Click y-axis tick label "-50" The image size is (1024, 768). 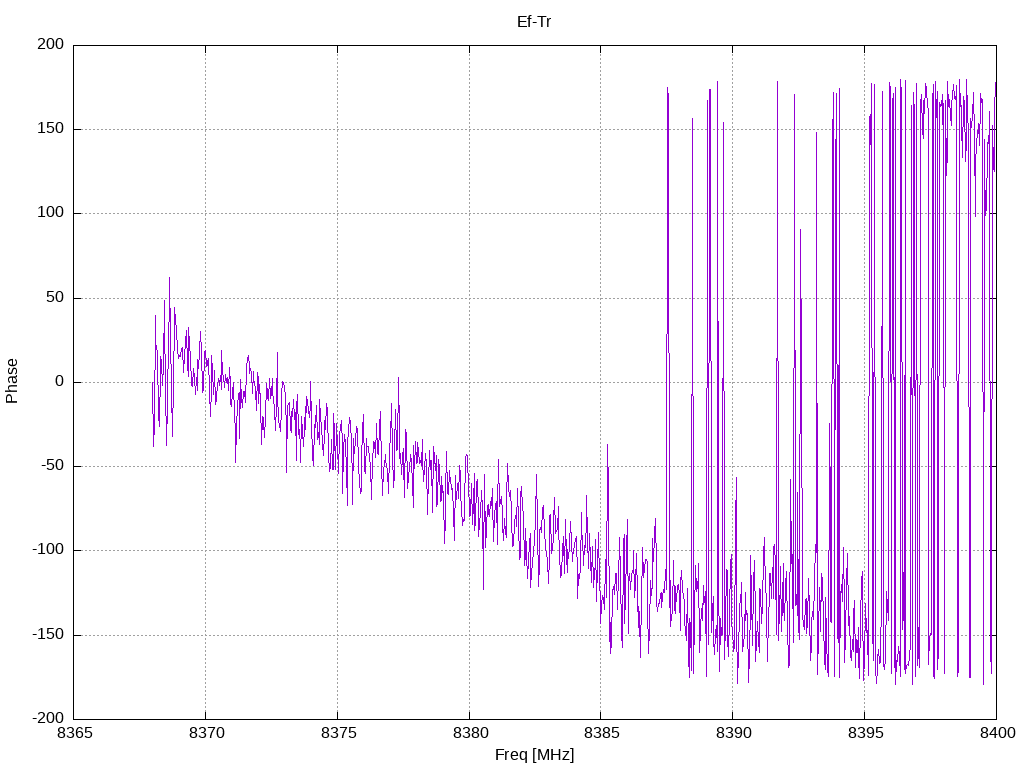coord(53,466)
